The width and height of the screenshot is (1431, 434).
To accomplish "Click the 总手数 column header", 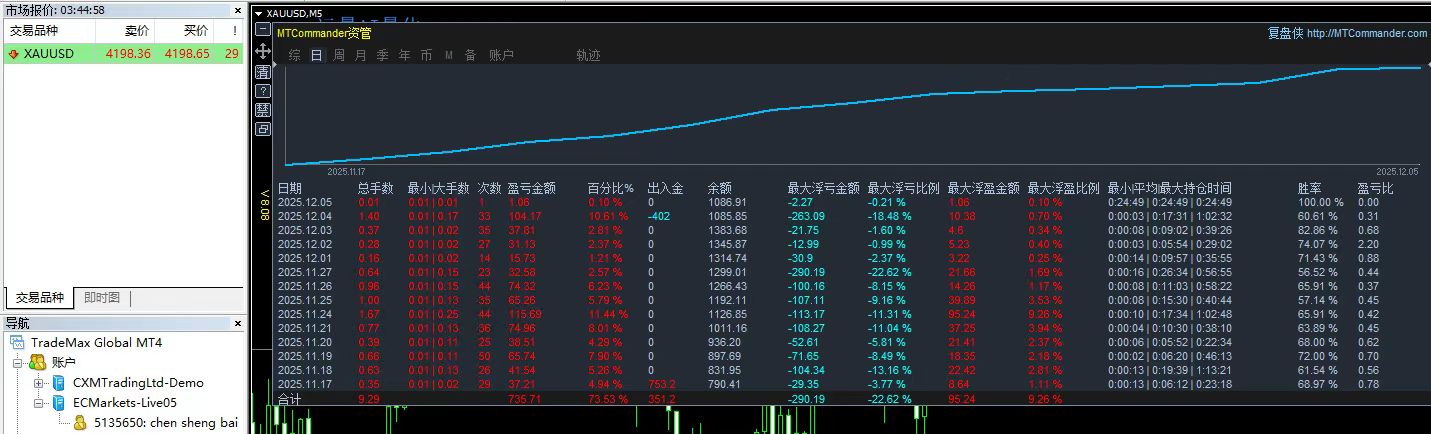I will coord(375,188).
